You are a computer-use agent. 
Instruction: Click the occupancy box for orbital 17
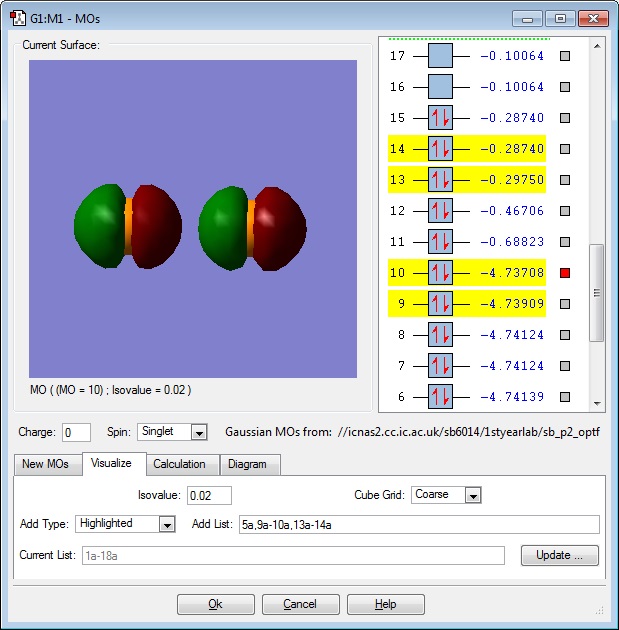(440, 55)
